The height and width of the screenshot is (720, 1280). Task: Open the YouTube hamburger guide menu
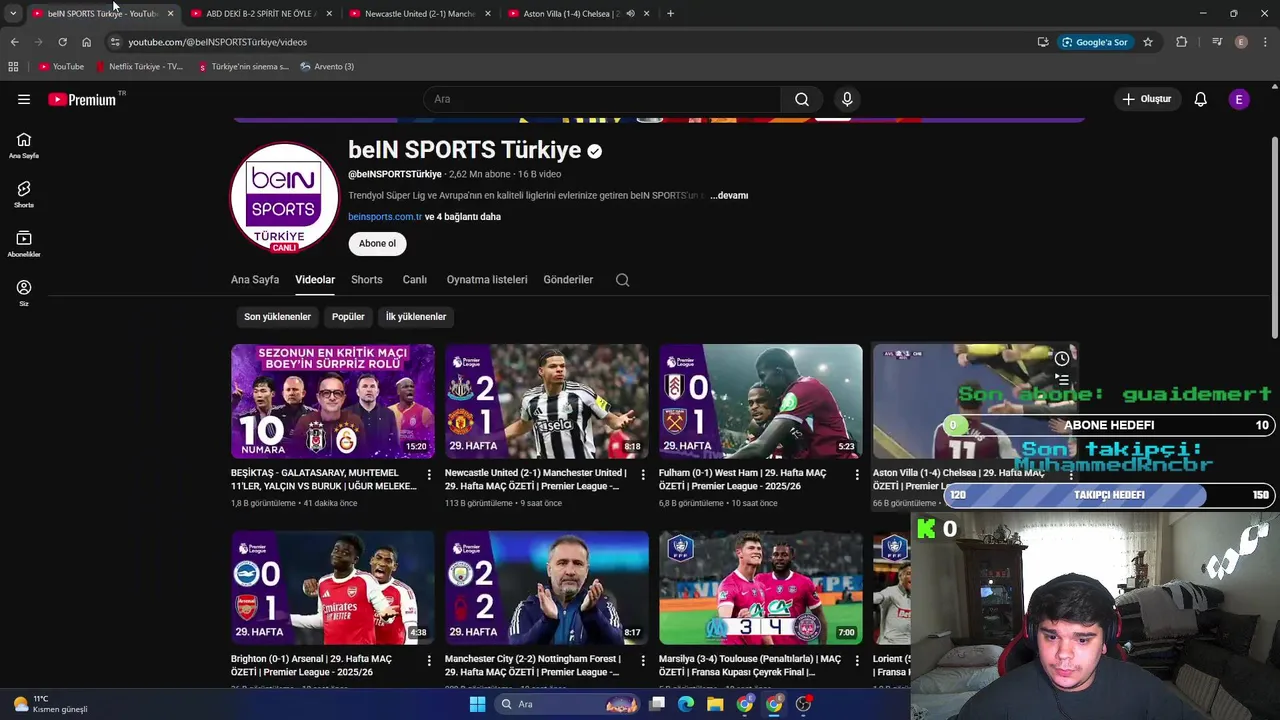tap(24, 99)
